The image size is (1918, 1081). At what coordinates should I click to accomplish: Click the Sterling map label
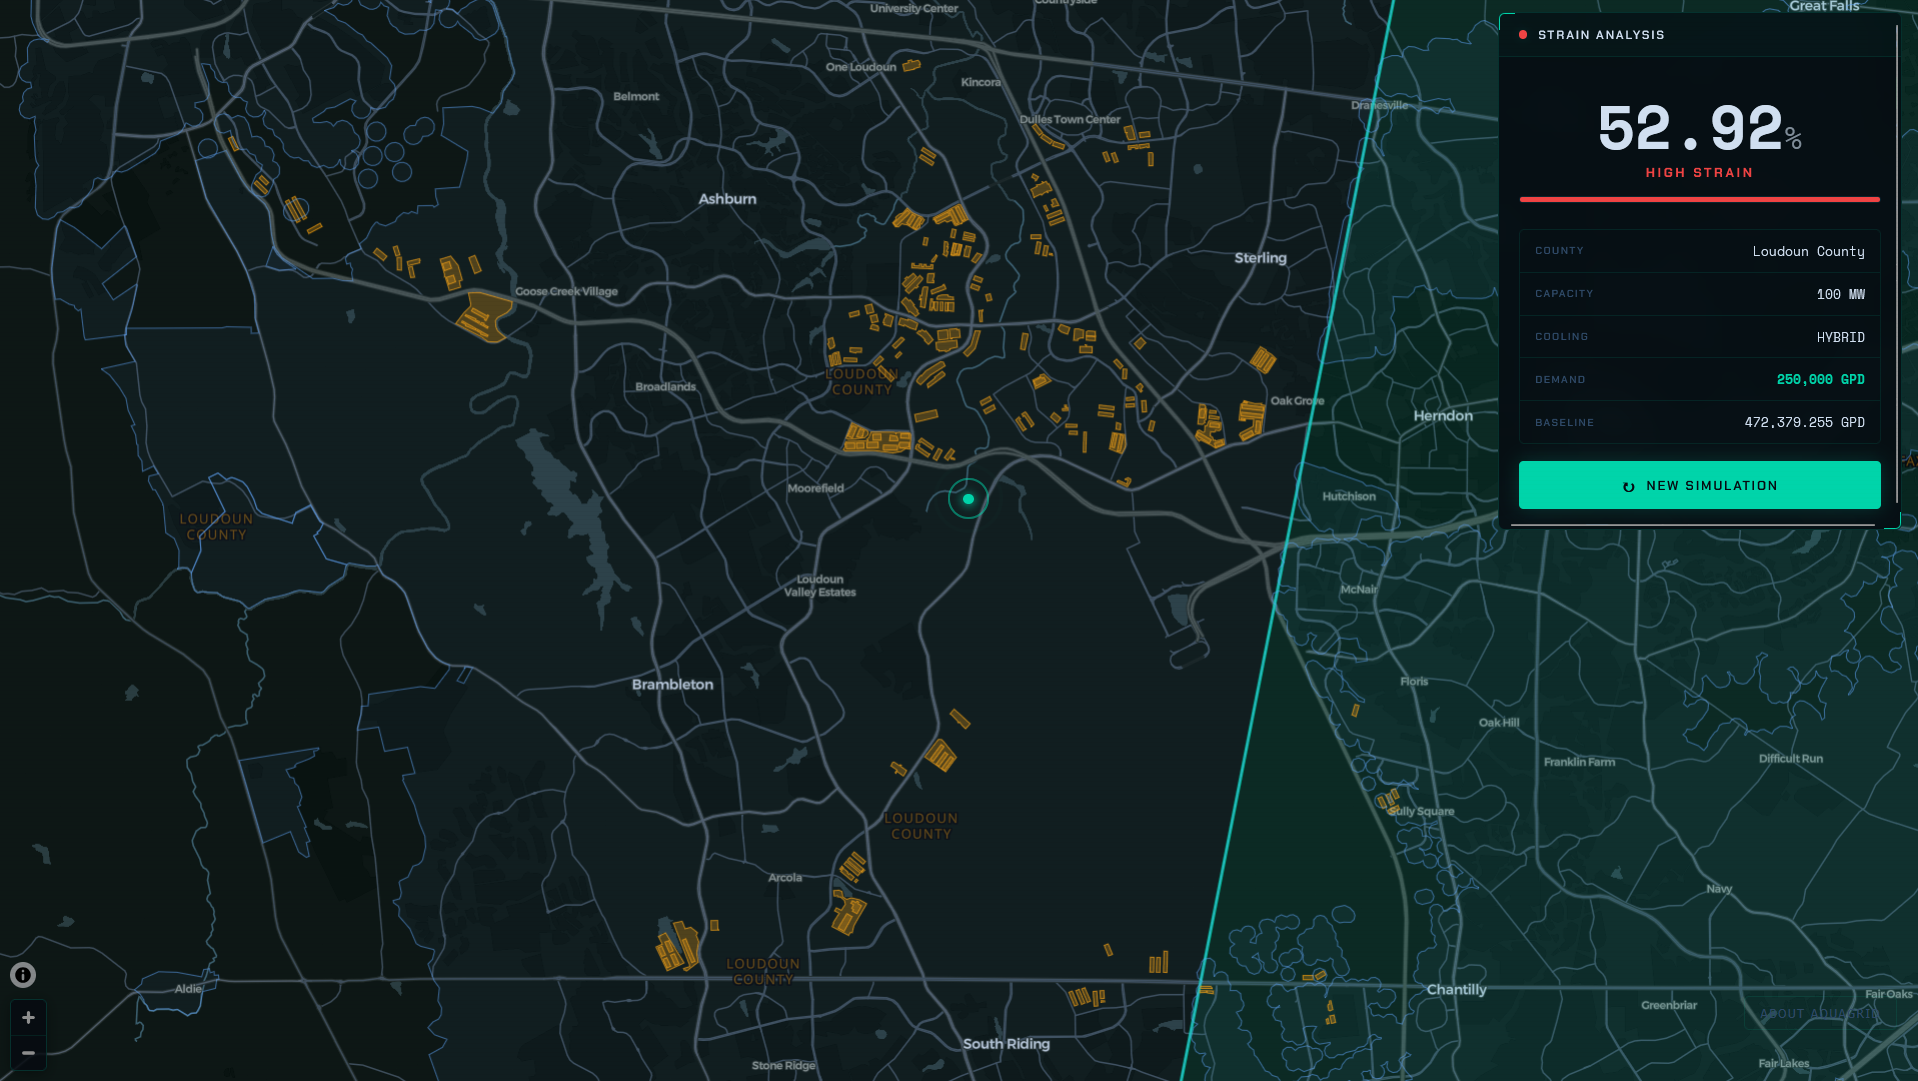1260,258
